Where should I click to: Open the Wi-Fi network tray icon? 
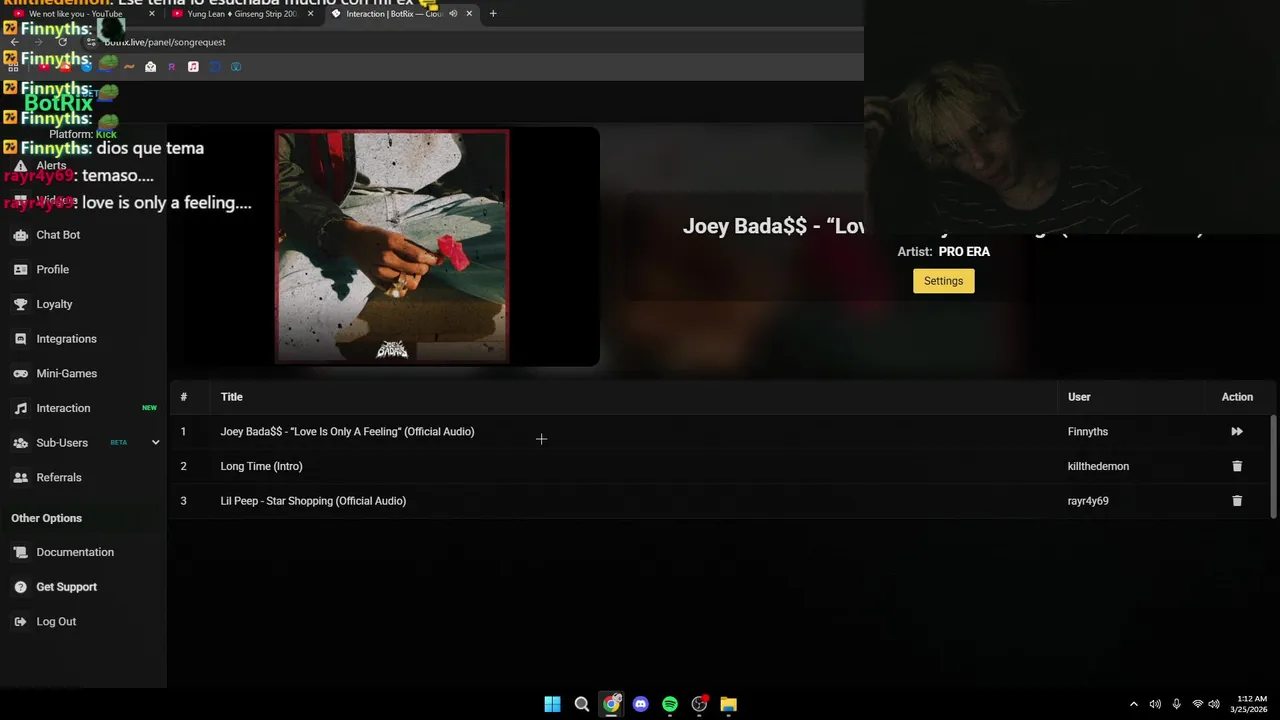pos(1197,704)
